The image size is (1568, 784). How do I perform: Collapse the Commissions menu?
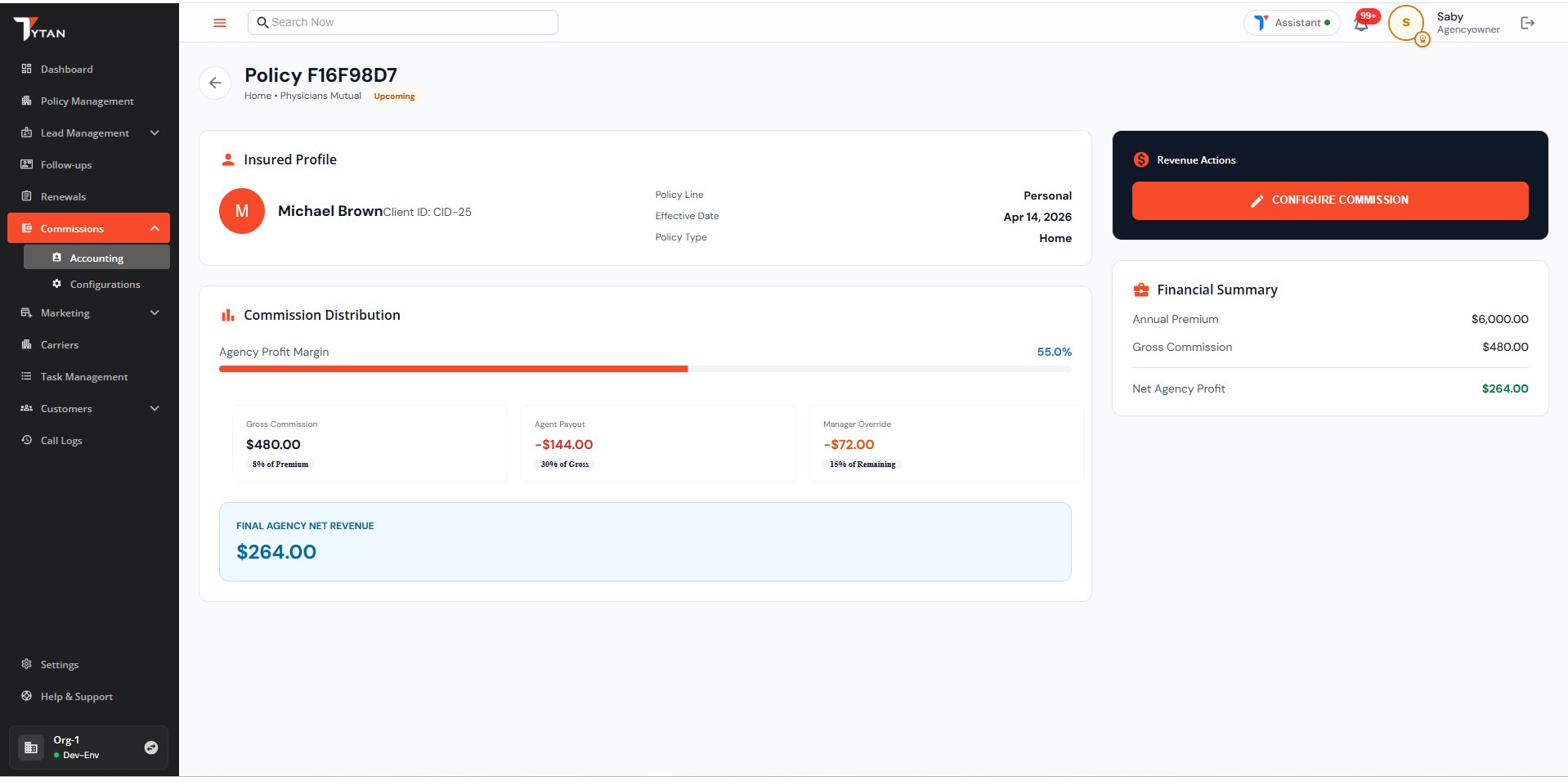coord(154,229)
